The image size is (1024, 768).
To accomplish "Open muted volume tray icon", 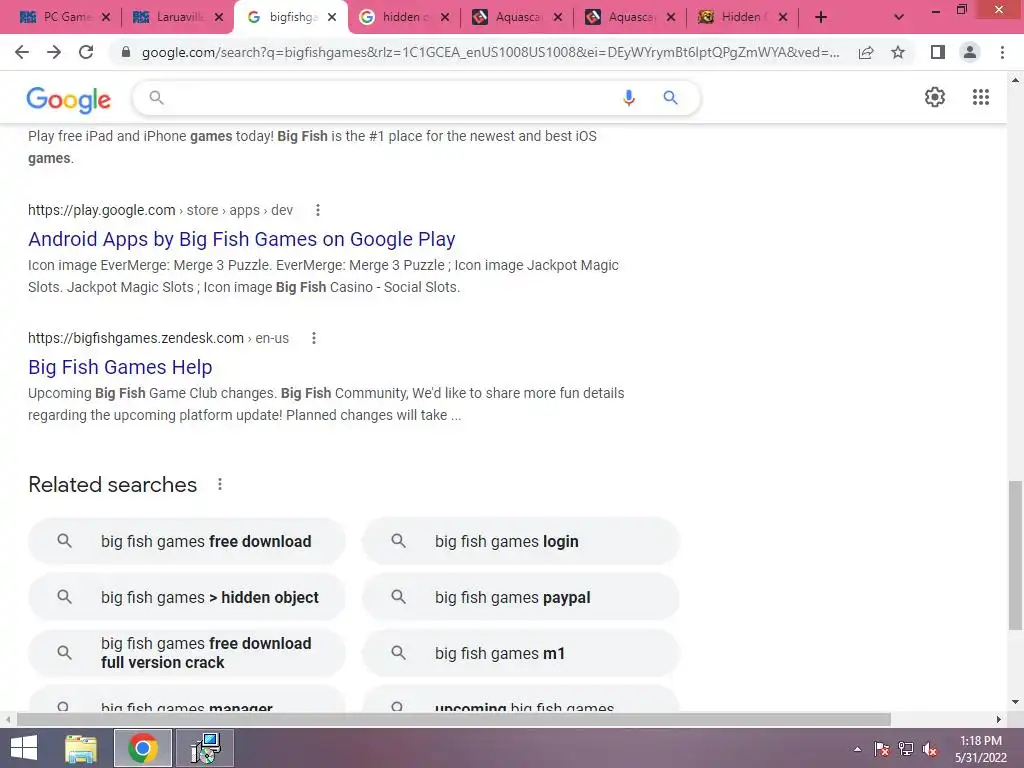I will 930,750.
